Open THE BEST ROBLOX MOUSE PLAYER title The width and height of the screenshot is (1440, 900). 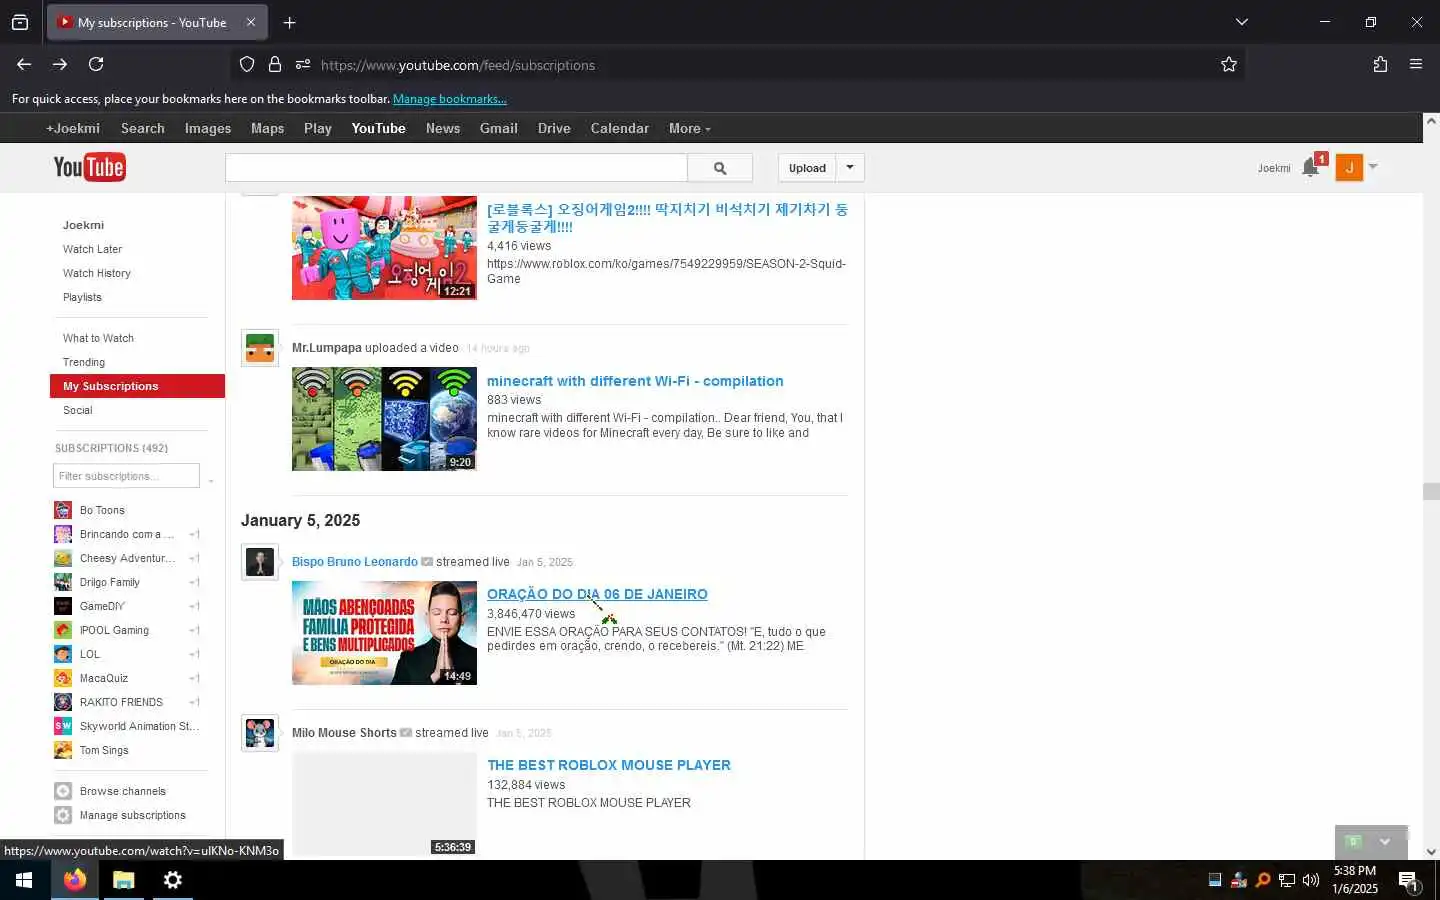pos(609,765)
